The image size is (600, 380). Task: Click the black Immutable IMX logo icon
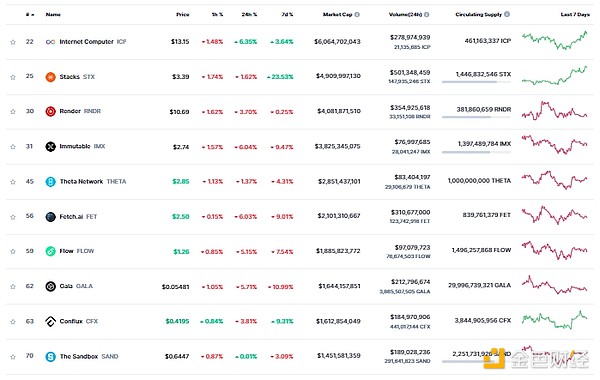click(x=51, y=147)
